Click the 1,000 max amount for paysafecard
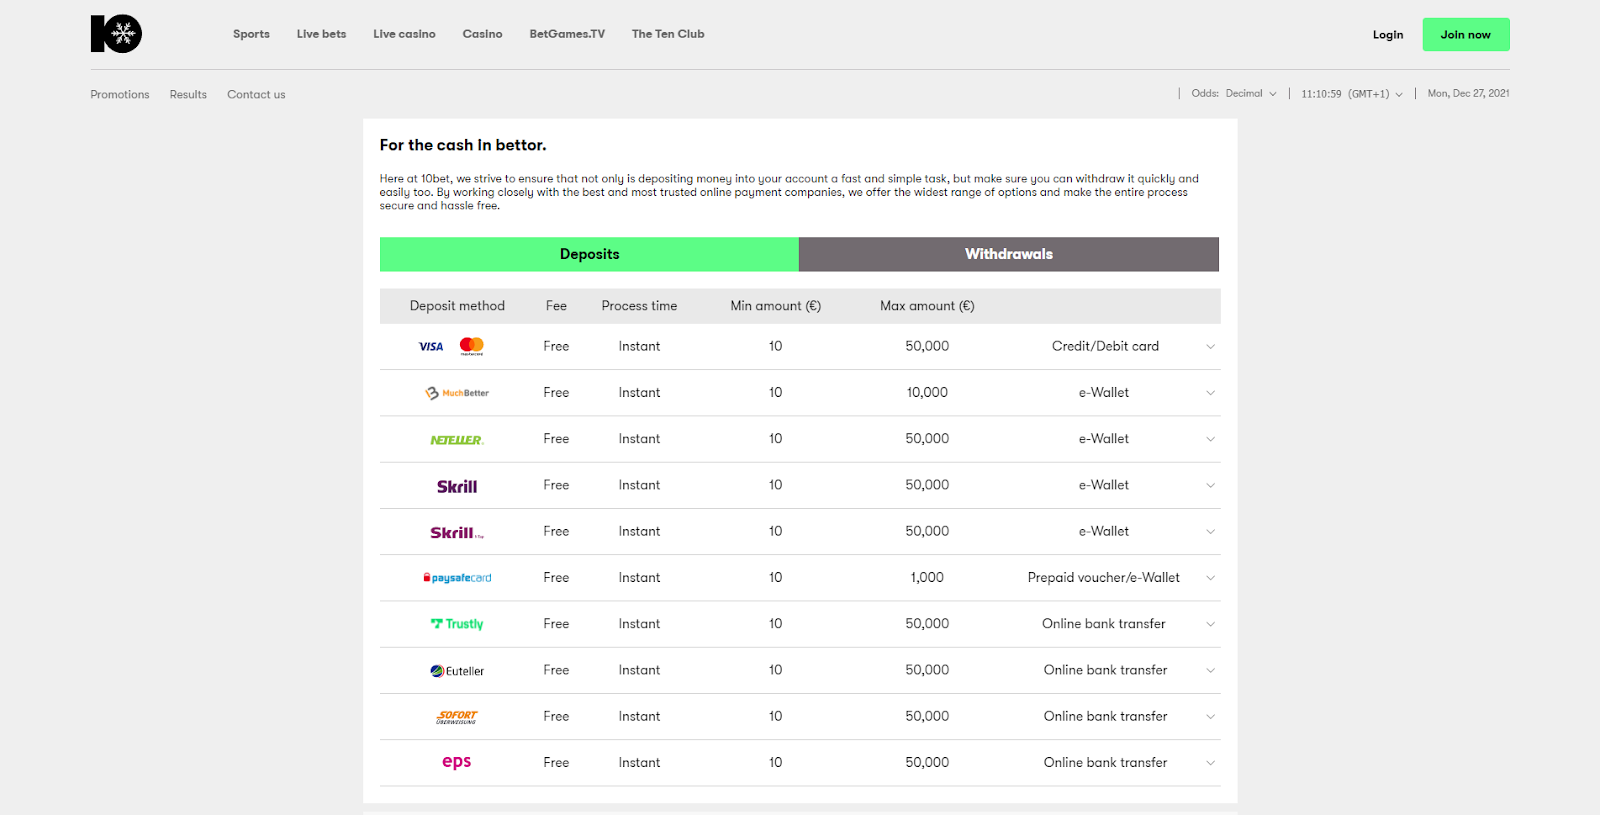This screenshot has height=815, width=1600. click(927, 578)
